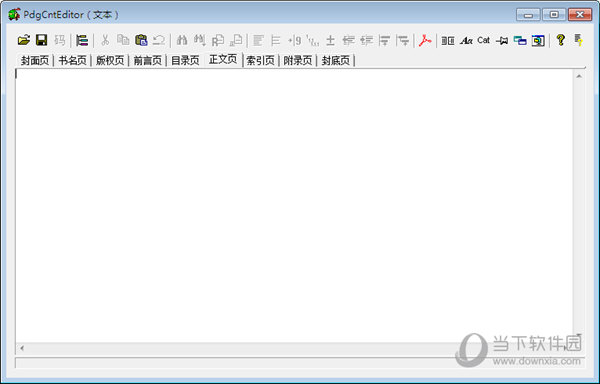The image size is (600, 384).
Task: Open help with yellow question mark
Action: [561, 40]
